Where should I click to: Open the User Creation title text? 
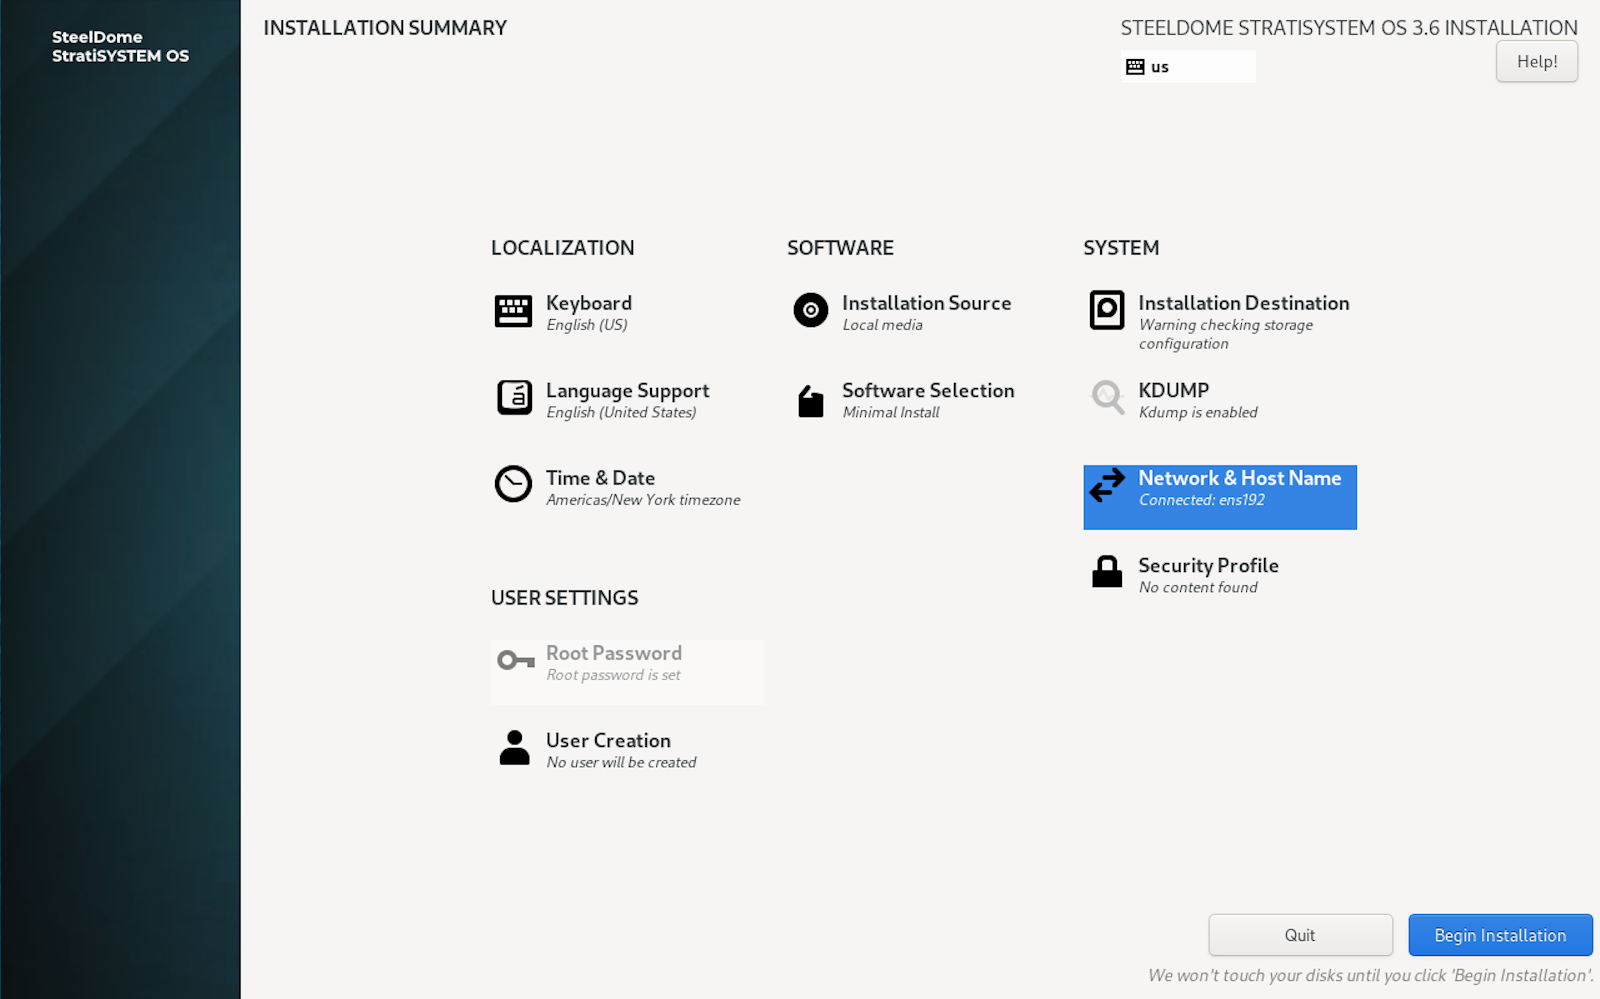coord(608,741)
